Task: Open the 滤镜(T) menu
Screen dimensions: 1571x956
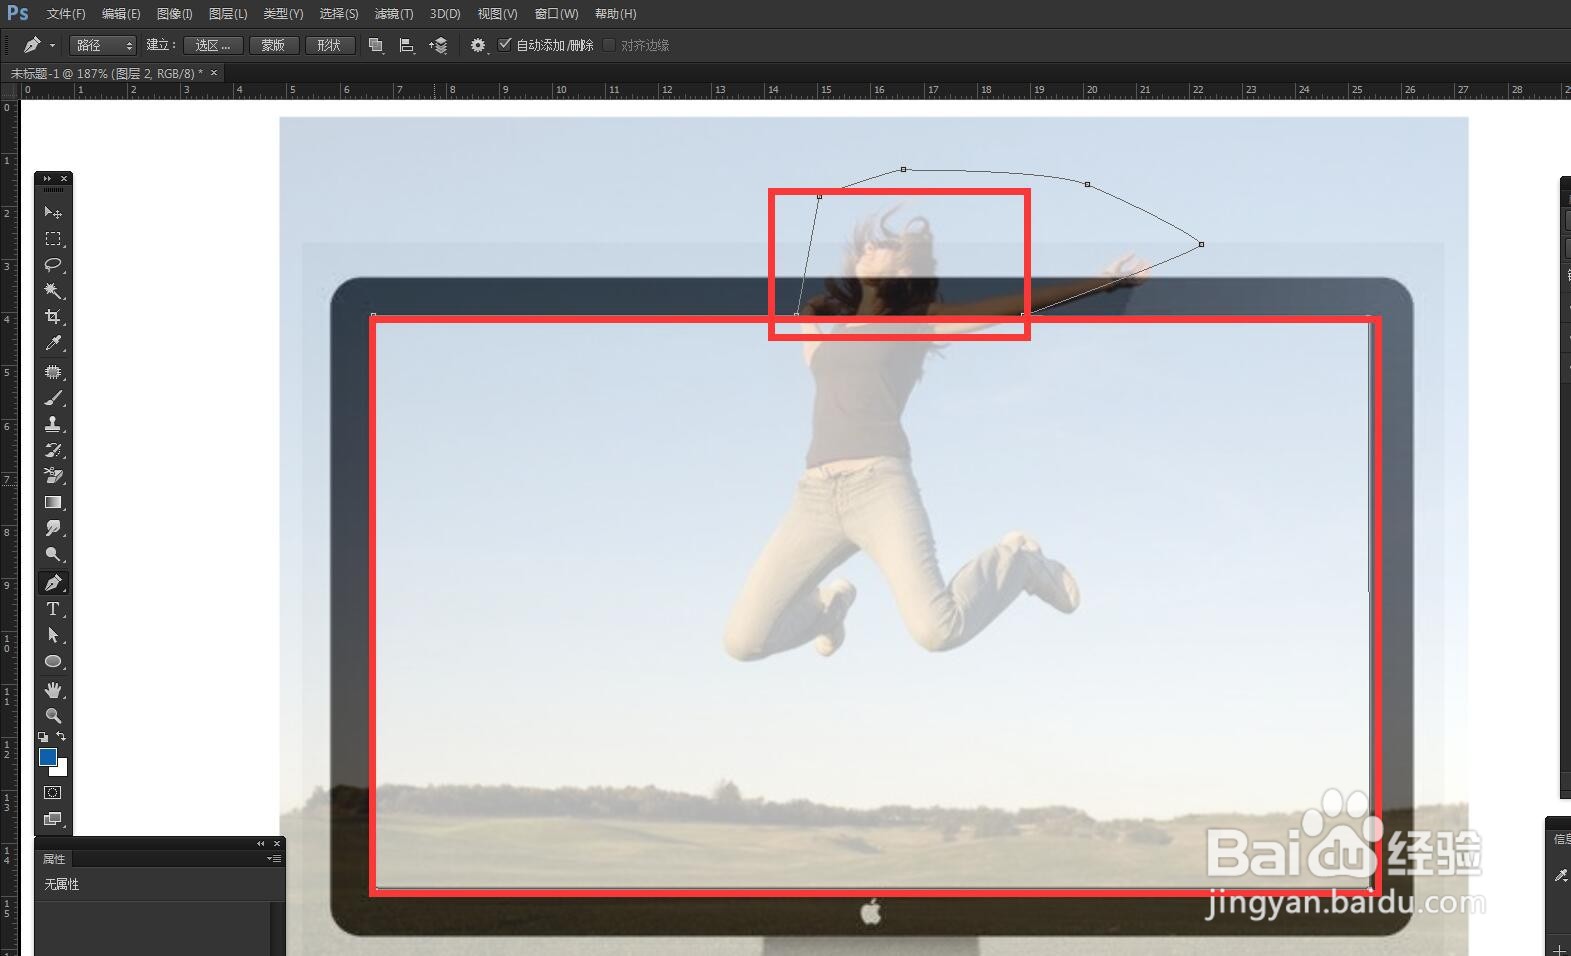Action: 394,14
